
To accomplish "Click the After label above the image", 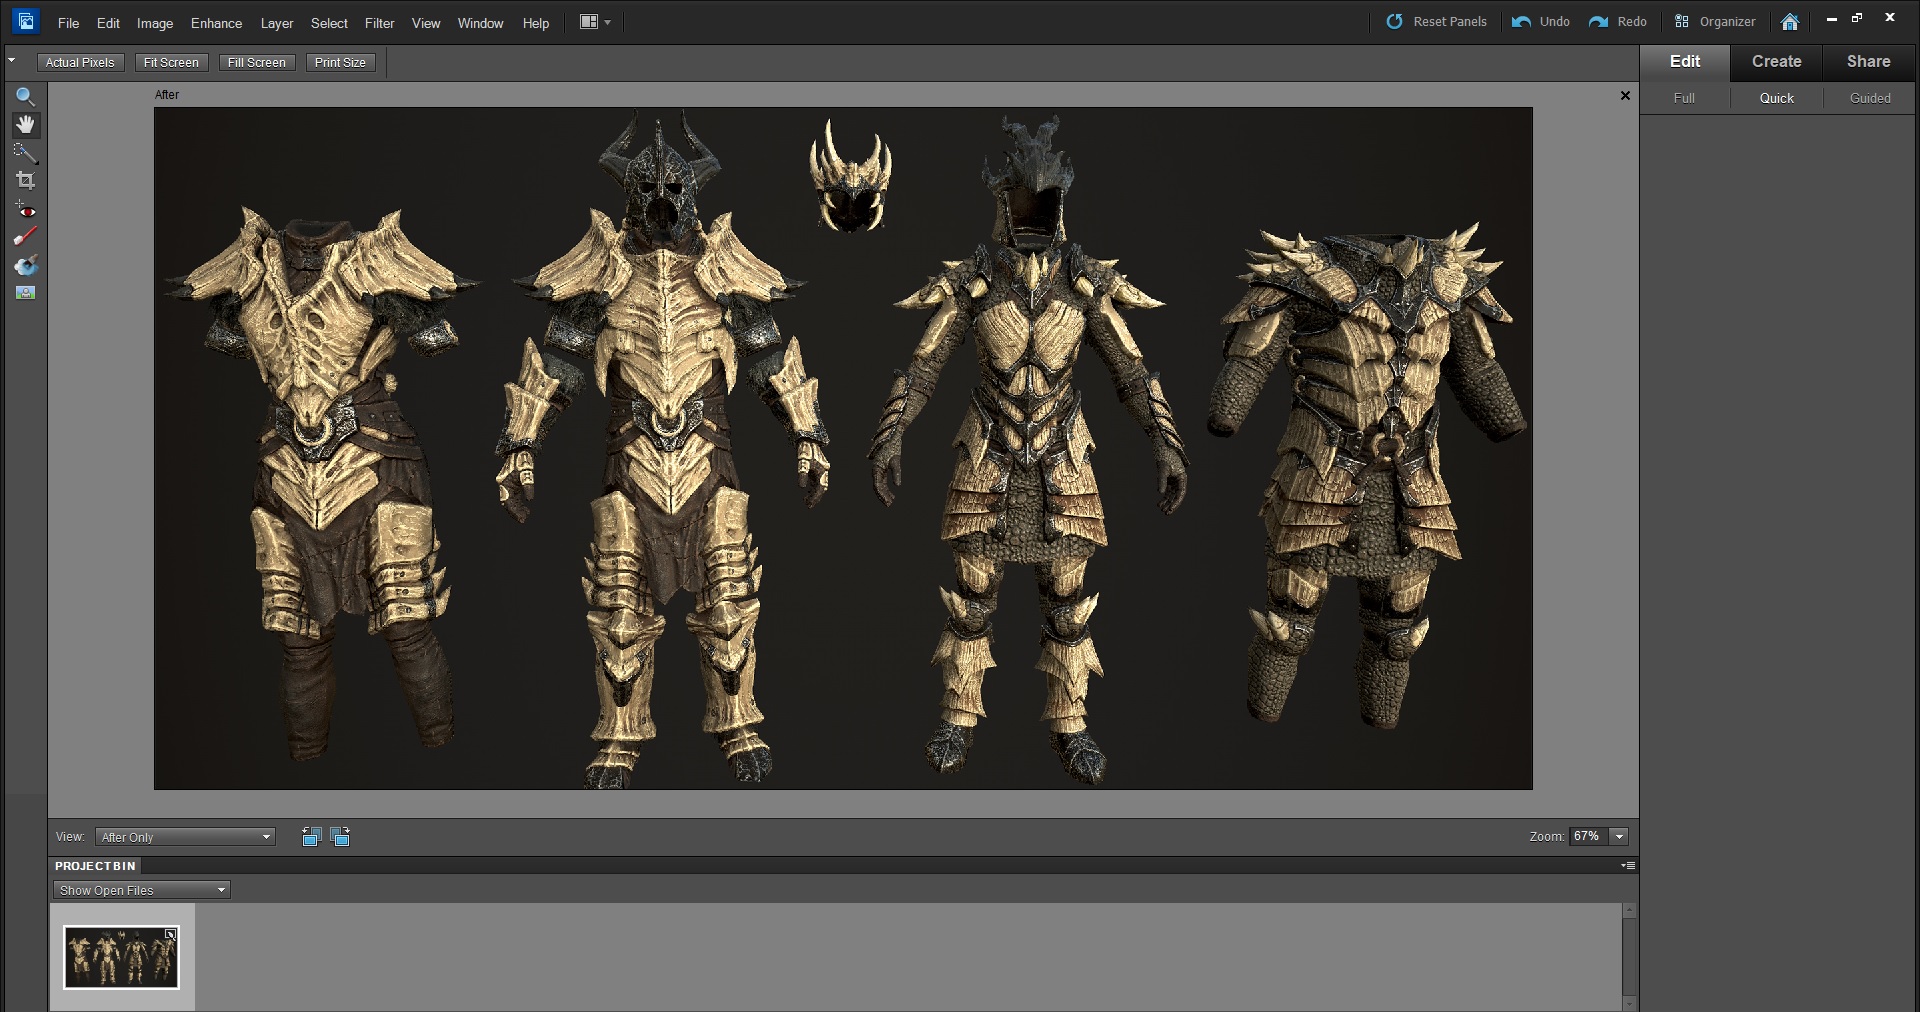I will pyautogui.click(x=167, y=95).
